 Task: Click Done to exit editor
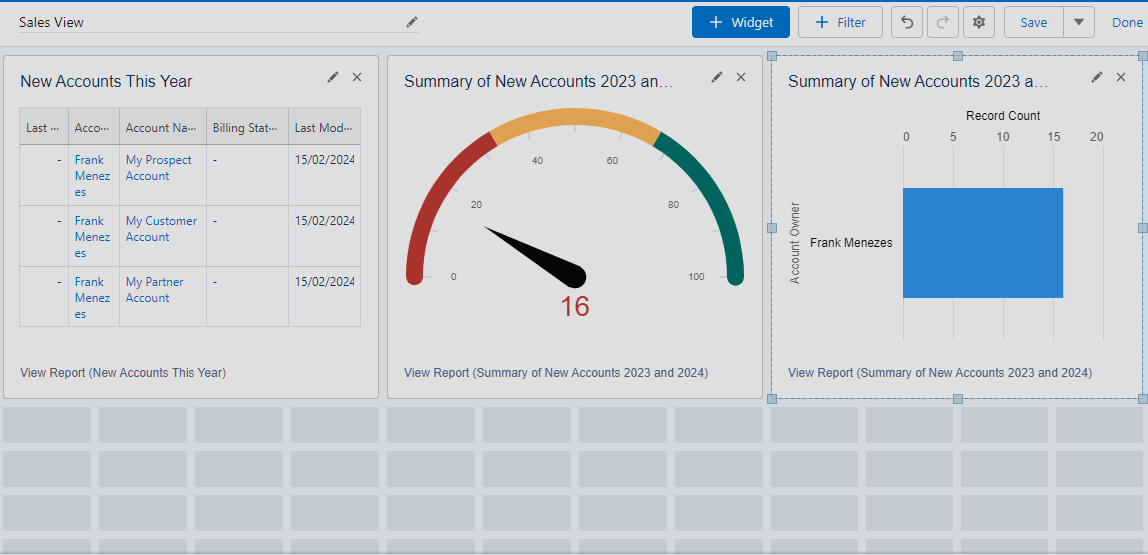click(x=1127, y=23)
